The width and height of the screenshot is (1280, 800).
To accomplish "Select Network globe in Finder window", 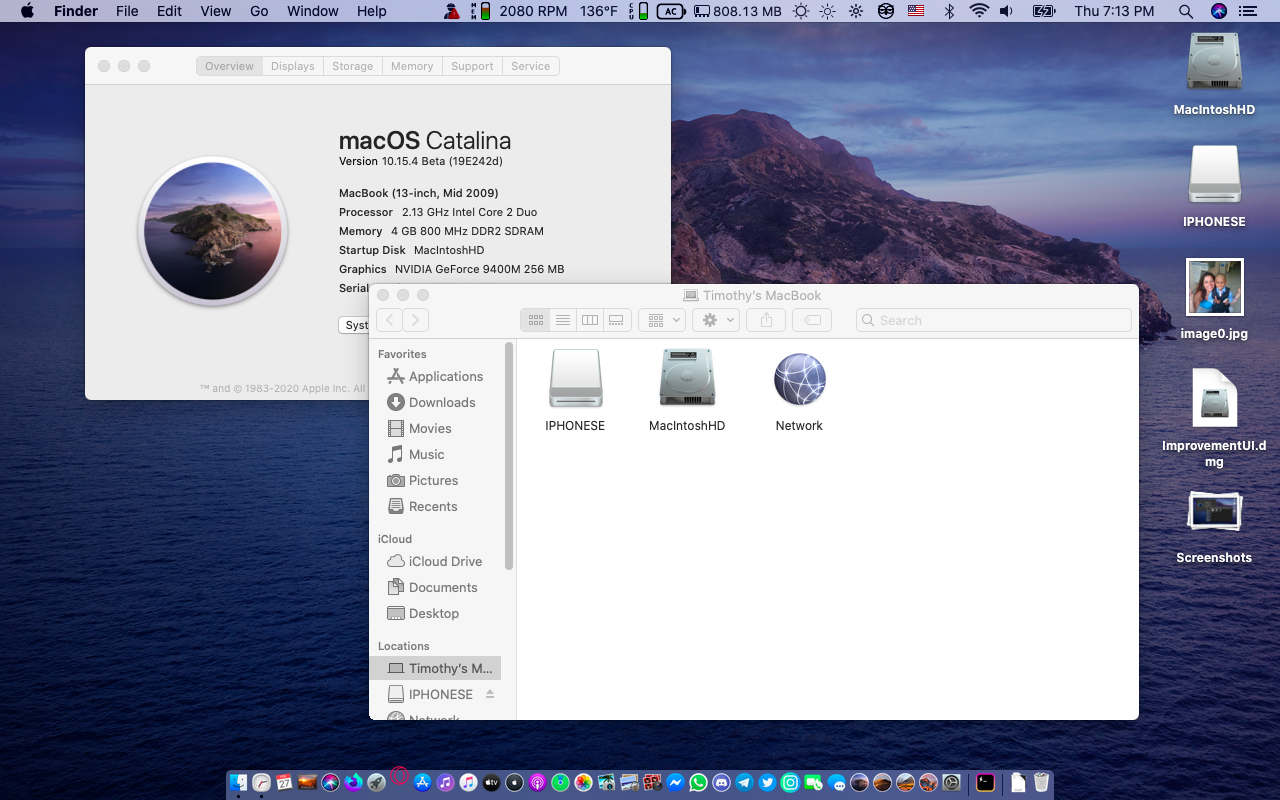I will pos(799,390).
